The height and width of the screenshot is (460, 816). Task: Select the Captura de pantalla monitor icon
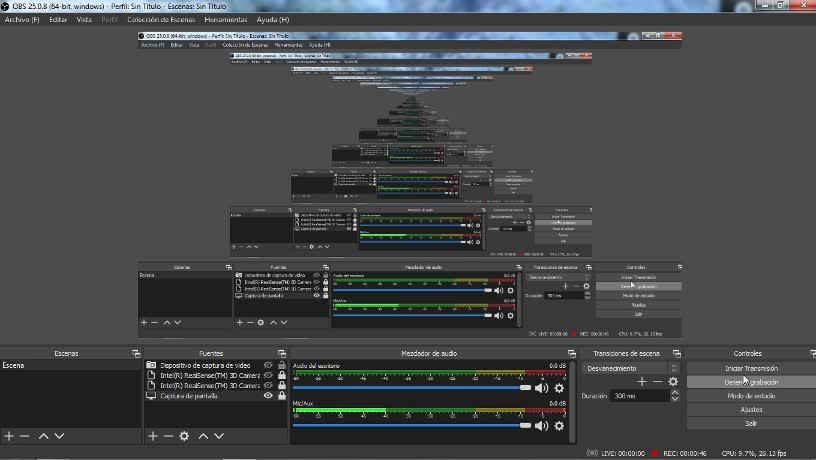151,396
